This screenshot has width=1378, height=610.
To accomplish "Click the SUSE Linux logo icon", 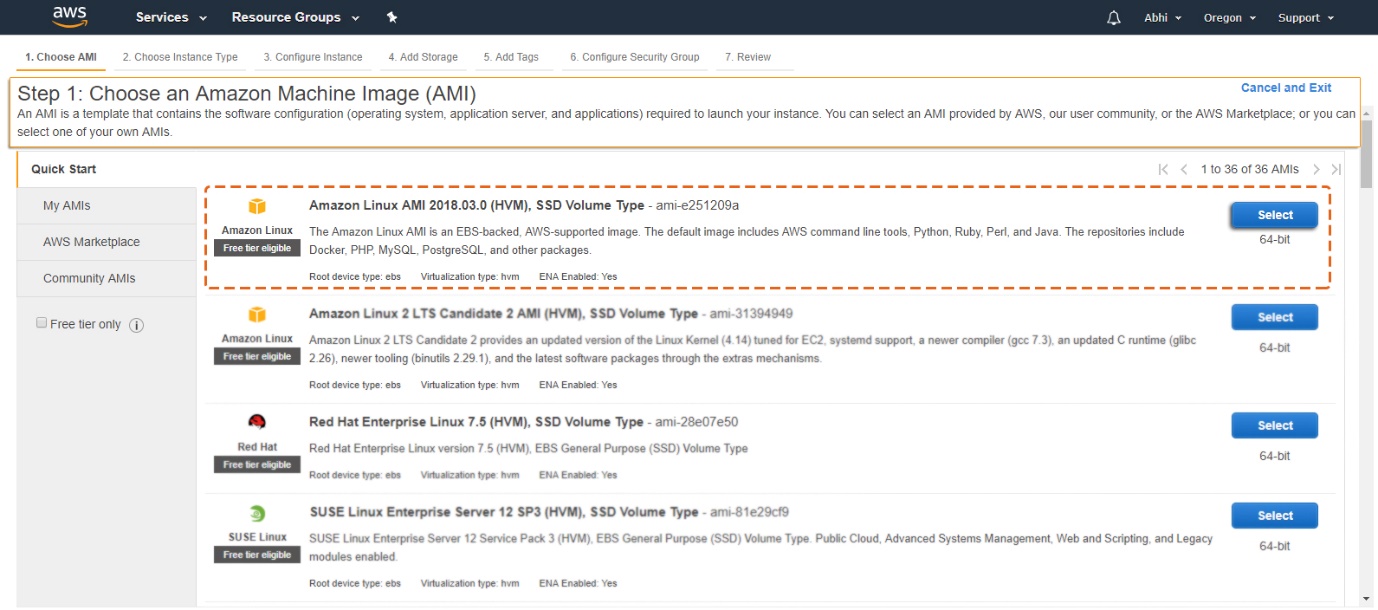I will click(x=257, y=514).
